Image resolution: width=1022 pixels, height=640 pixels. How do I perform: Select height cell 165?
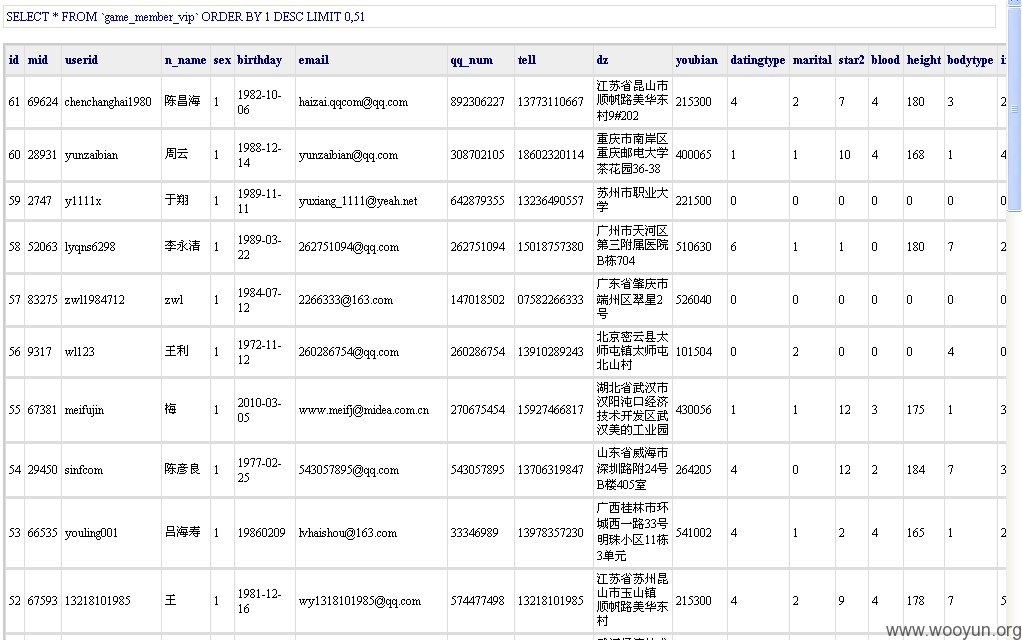[x=915, y=533]
